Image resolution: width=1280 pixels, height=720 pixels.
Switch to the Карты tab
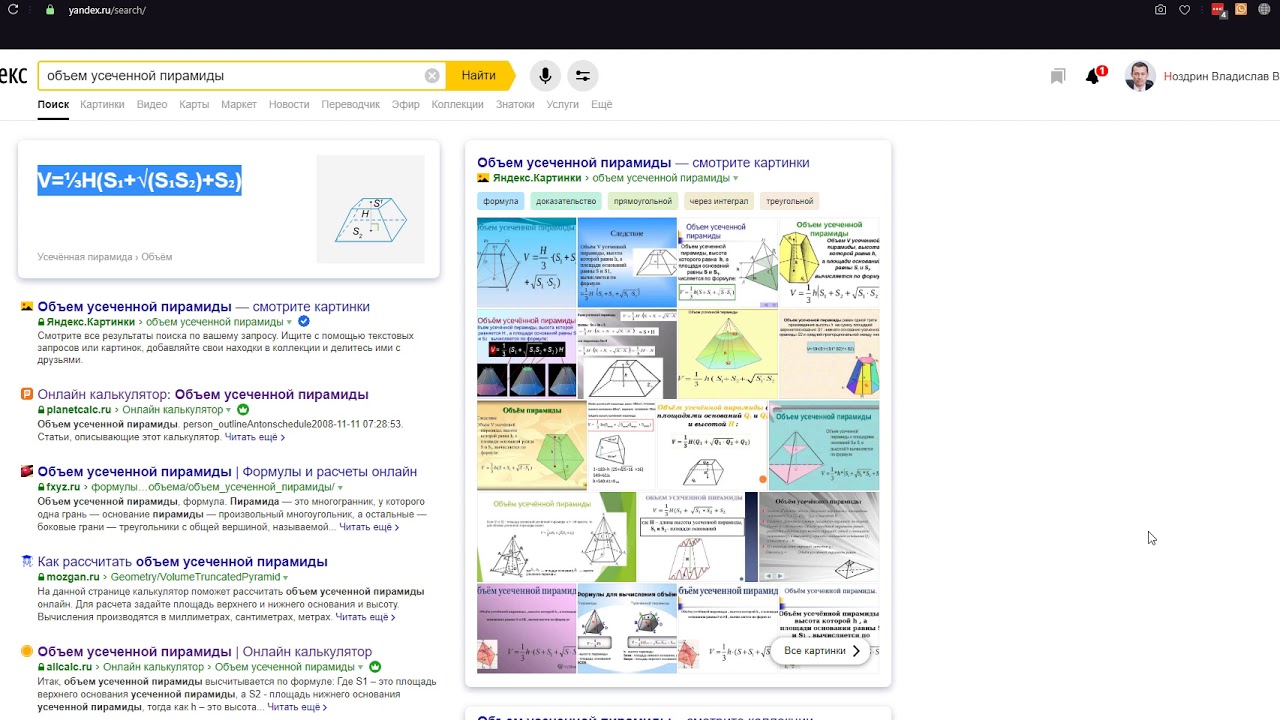pos(194,104)
